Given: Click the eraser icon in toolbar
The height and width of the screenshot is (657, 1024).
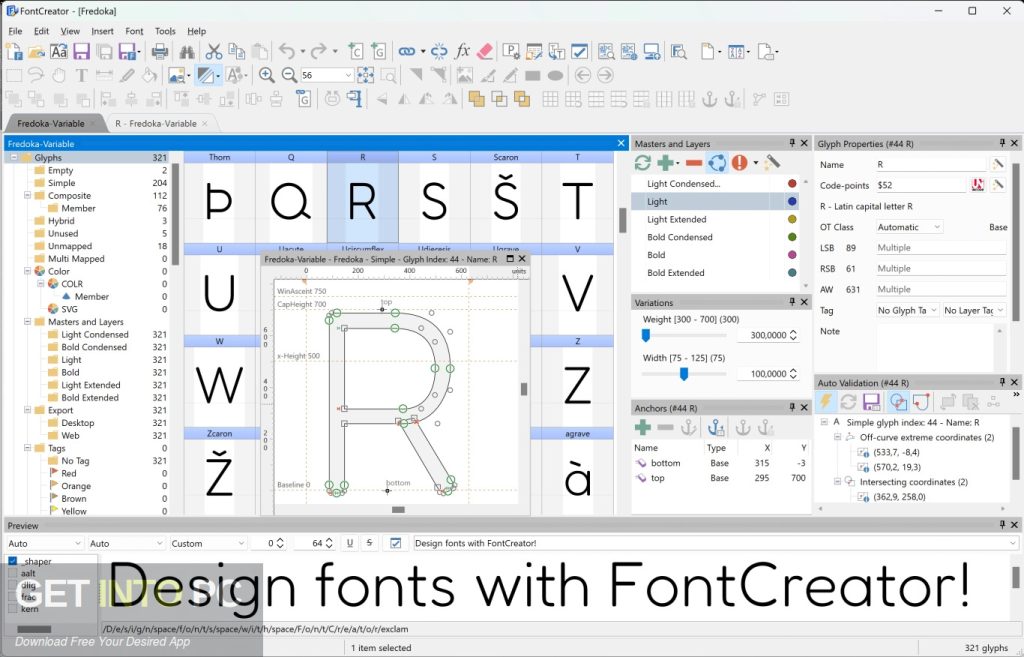Looking at the screenshot, I should tap(485, 52).
